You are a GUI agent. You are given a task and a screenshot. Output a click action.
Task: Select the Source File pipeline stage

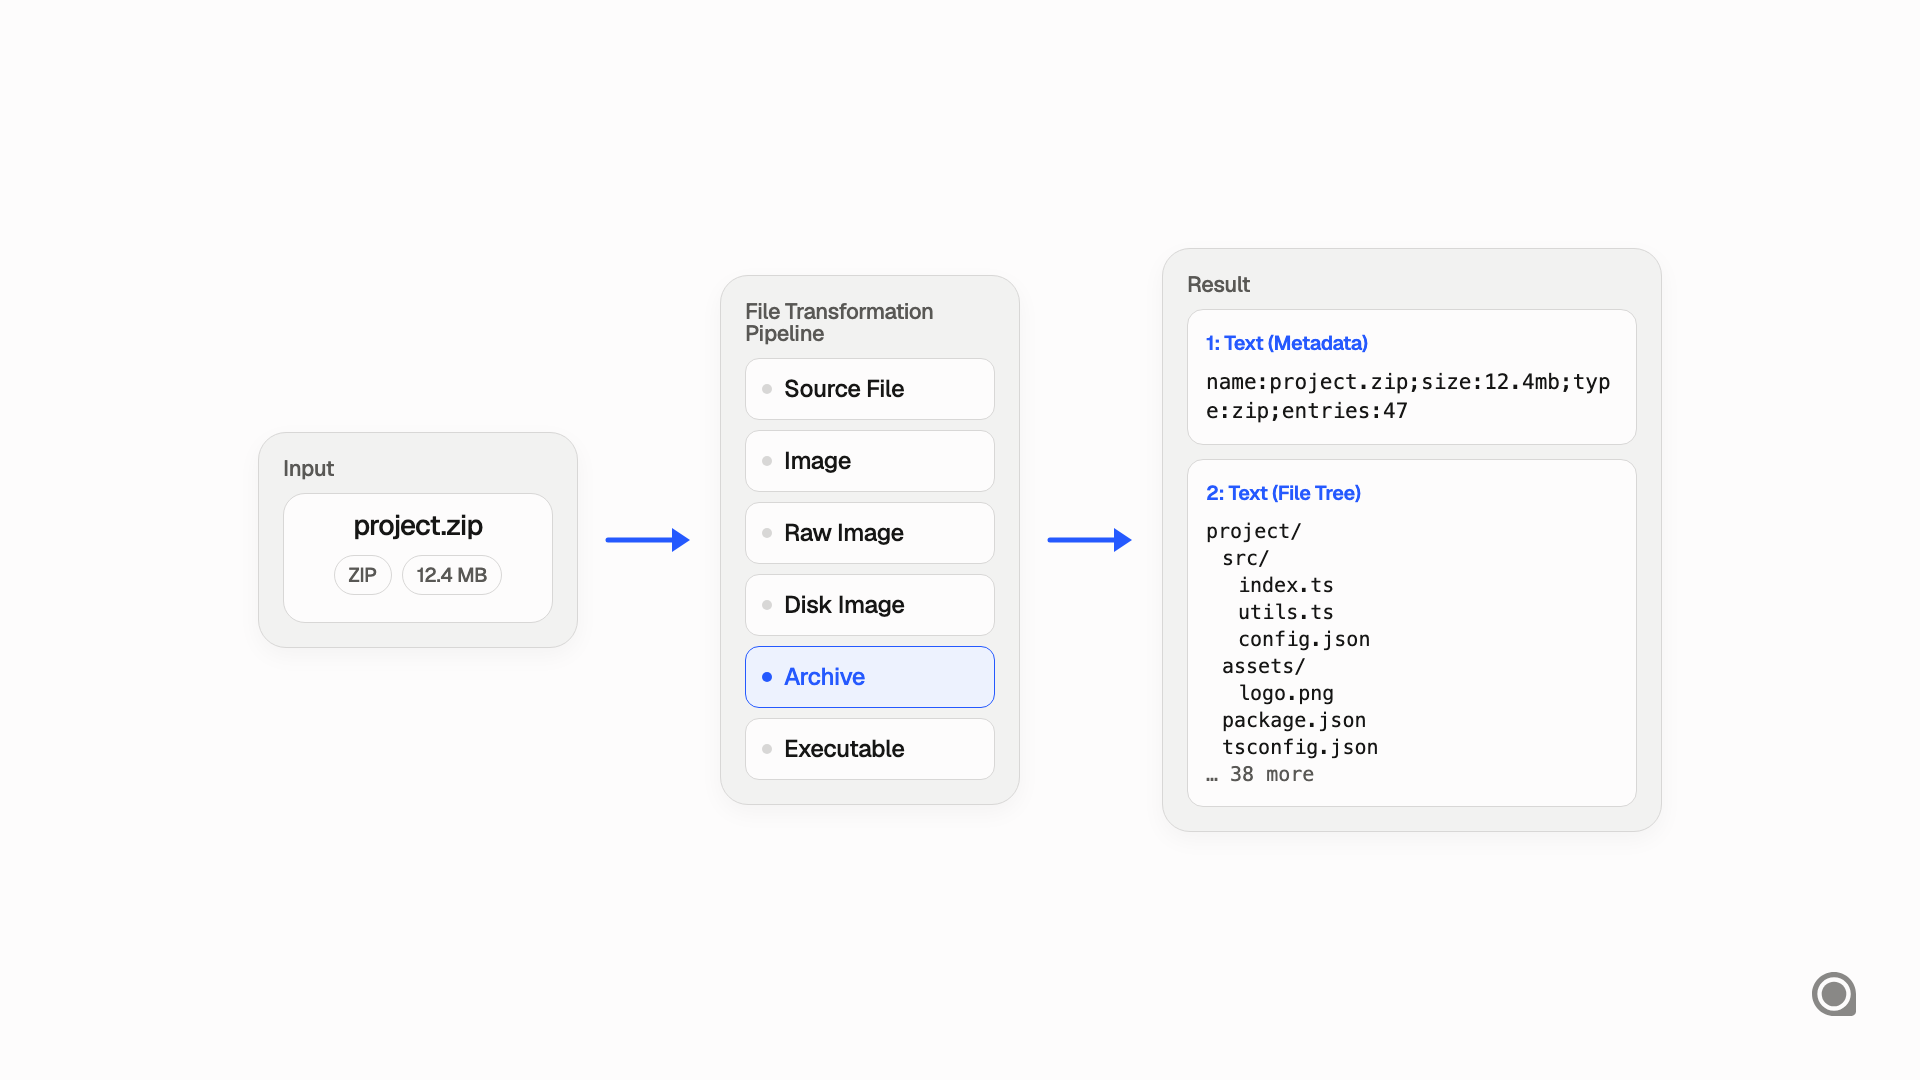click(x=869, y=389)
